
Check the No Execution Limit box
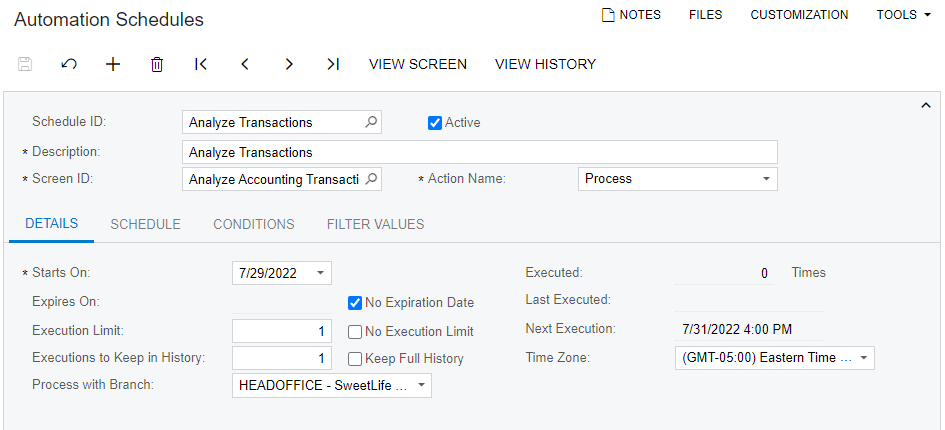coord(355,331)
